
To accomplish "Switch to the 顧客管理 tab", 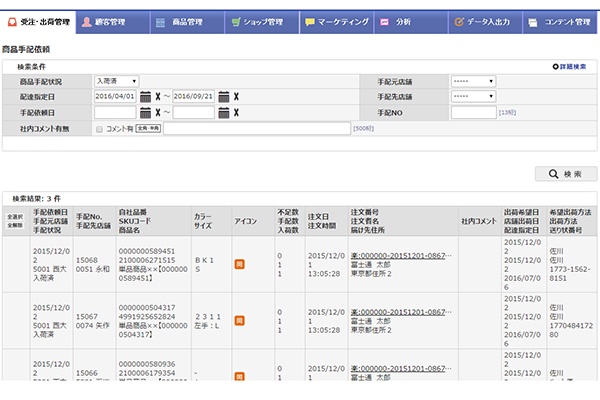I will coord(111,21).
